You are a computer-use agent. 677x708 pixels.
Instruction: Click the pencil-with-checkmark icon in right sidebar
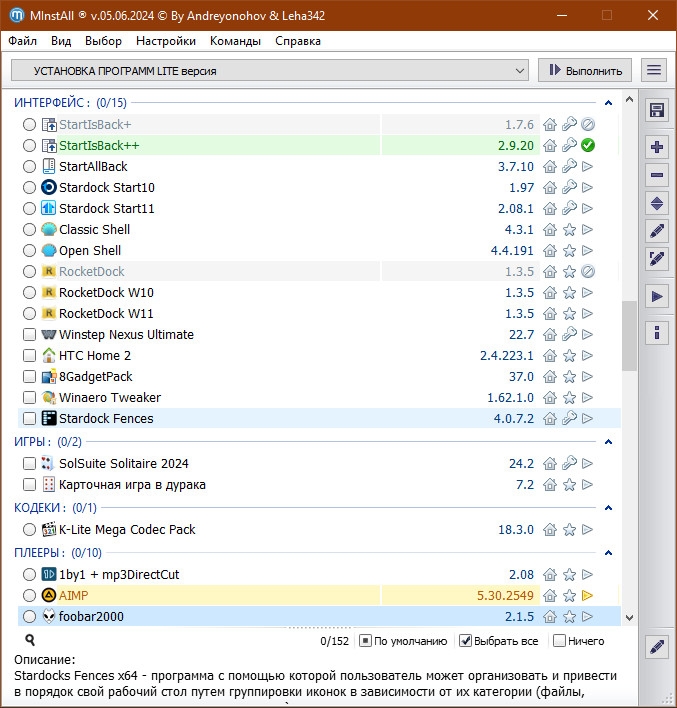pyautogui.click(x=657, y=259)
